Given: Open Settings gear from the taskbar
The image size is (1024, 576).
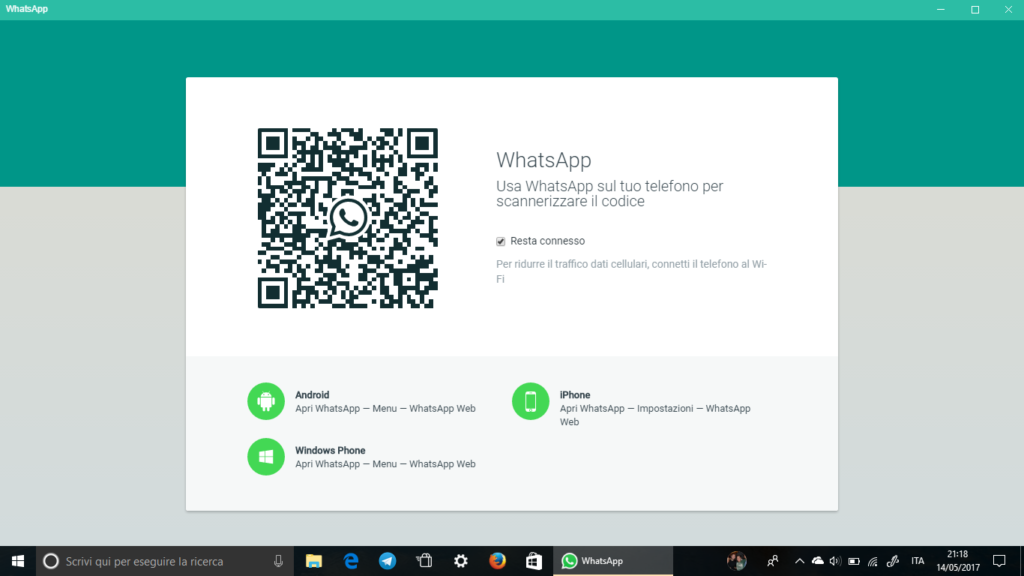Looking at the screenshot, I should pyautogui.click(x=461, y=561).
